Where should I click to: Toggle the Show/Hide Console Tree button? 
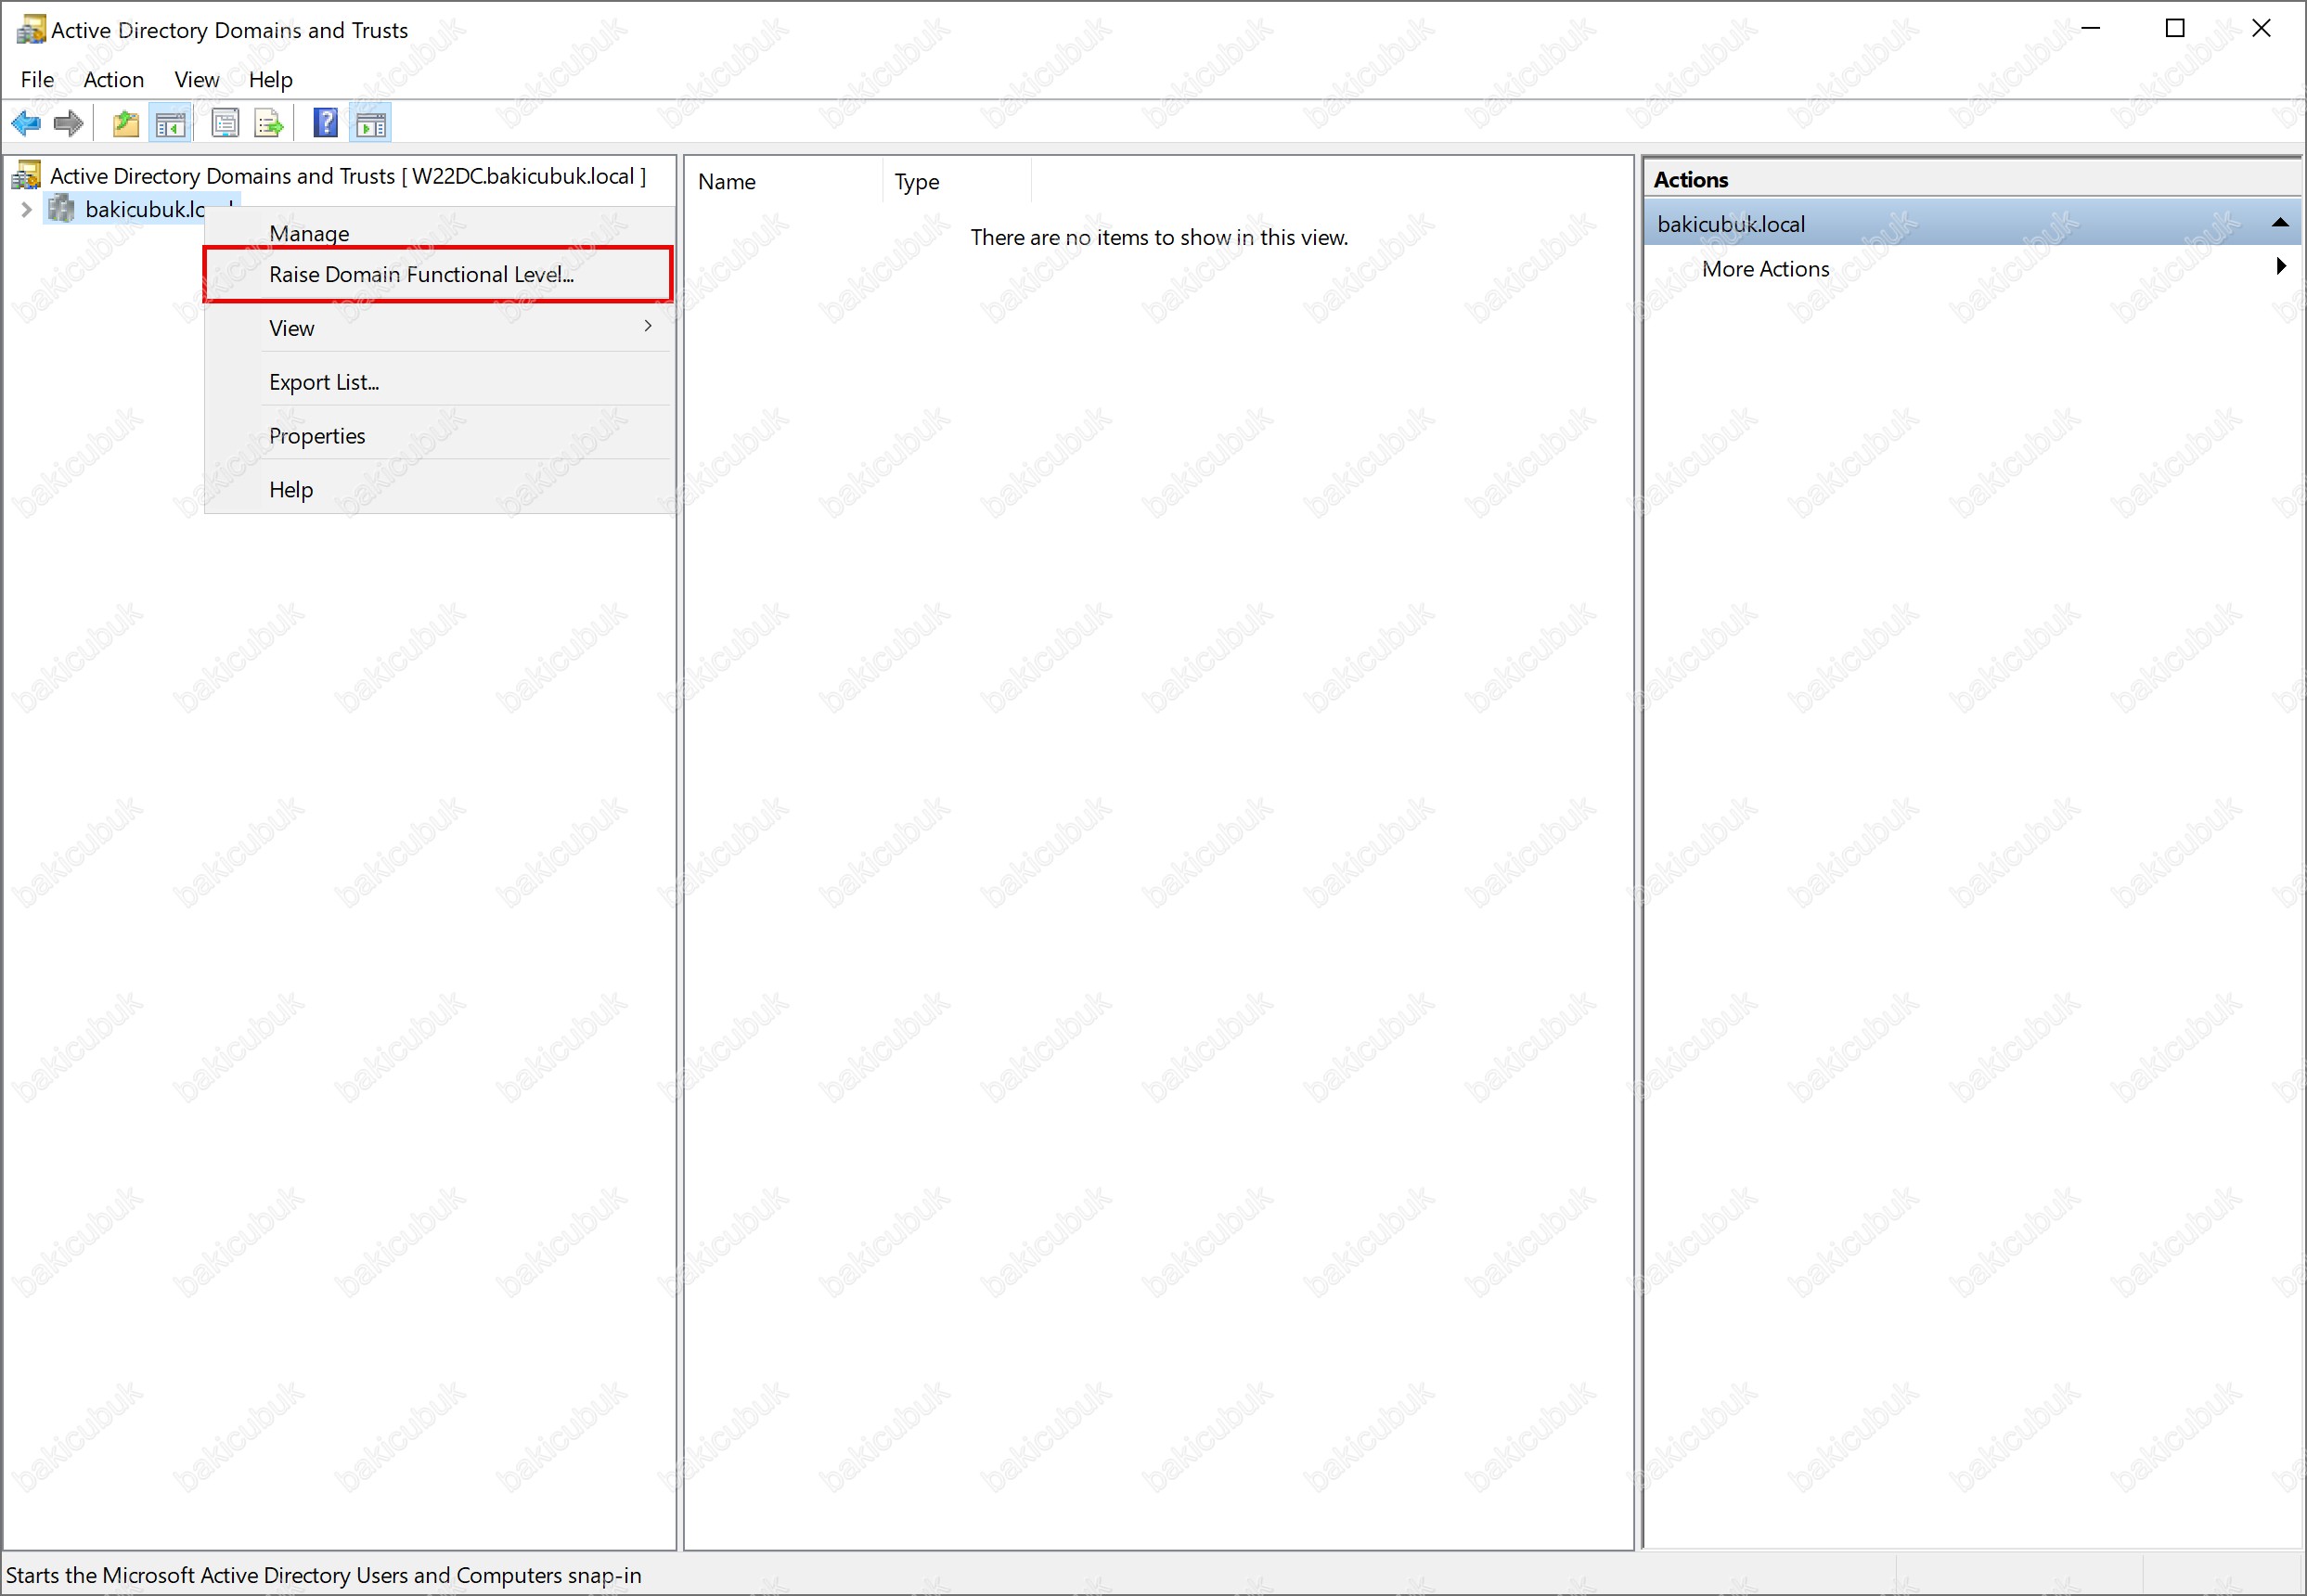tap(170, 124)
